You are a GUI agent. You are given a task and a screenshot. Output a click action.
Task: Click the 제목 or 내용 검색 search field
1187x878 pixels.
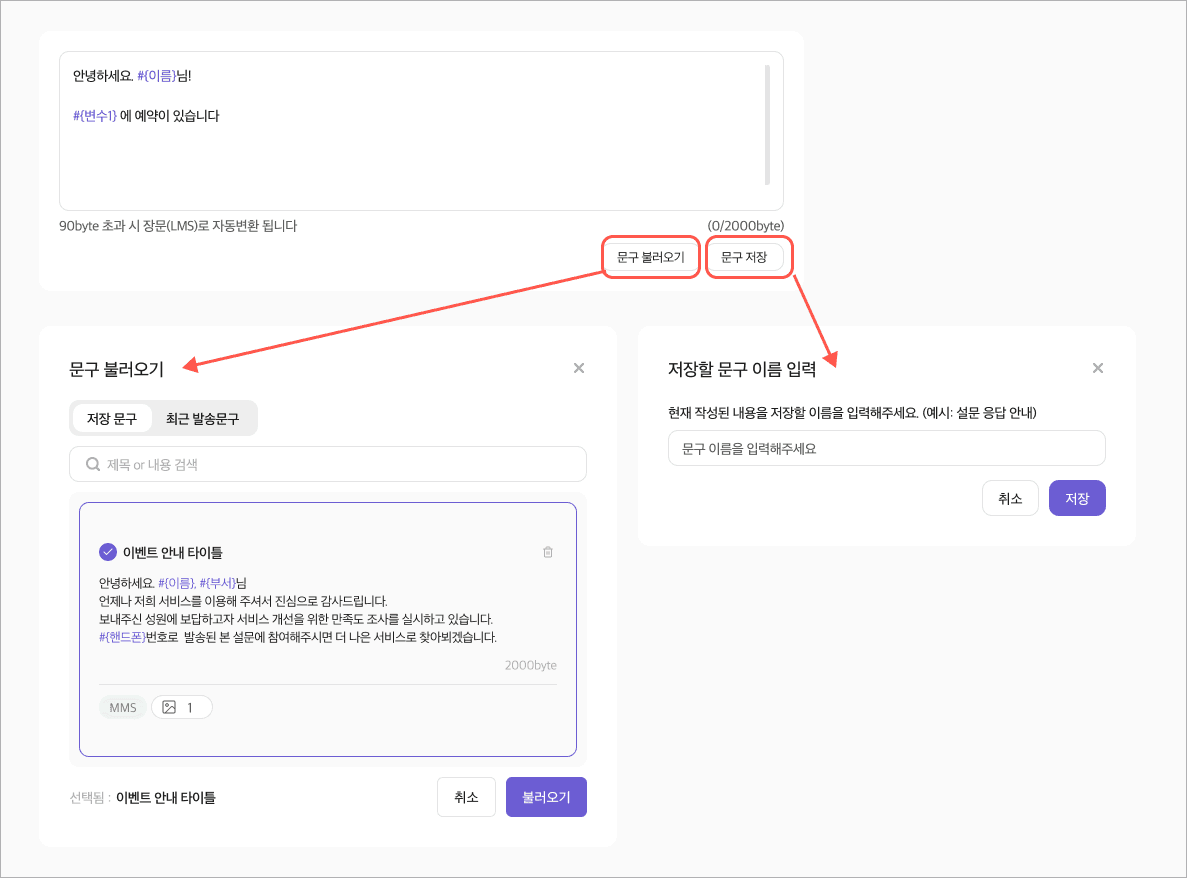pyautogui.click(x=328, y=464)
